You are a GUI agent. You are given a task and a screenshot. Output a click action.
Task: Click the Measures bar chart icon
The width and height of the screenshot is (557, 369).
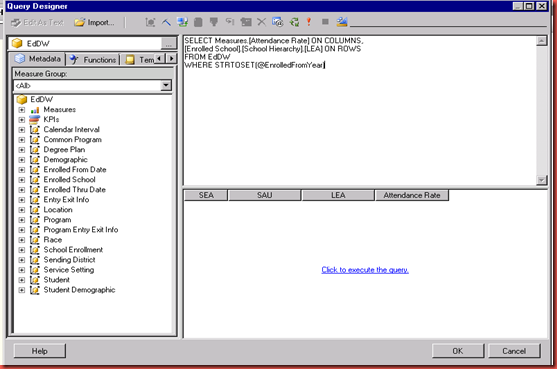(34, 110)
